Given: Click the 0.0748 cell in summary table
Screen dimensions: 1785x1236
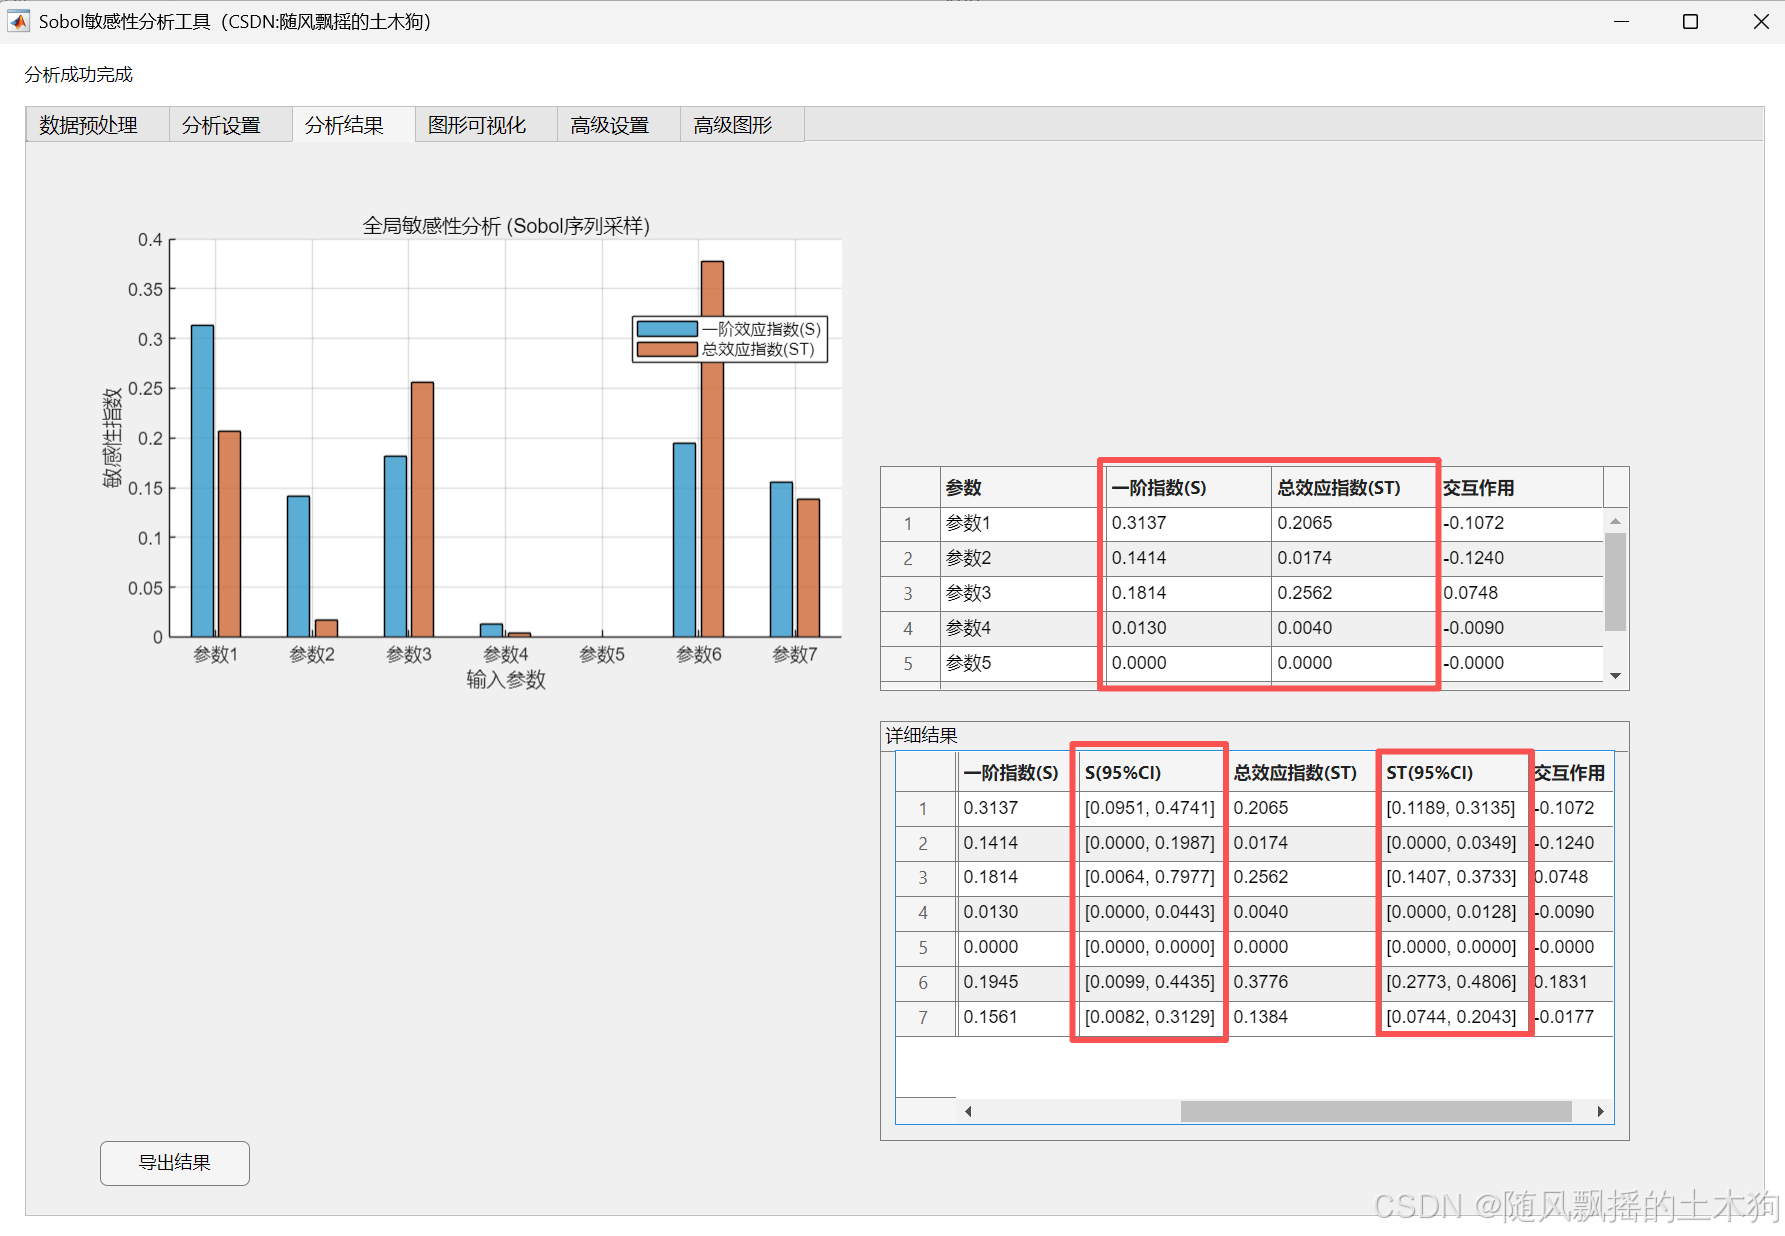Looking at the screenshot, I should (1522, 593).
